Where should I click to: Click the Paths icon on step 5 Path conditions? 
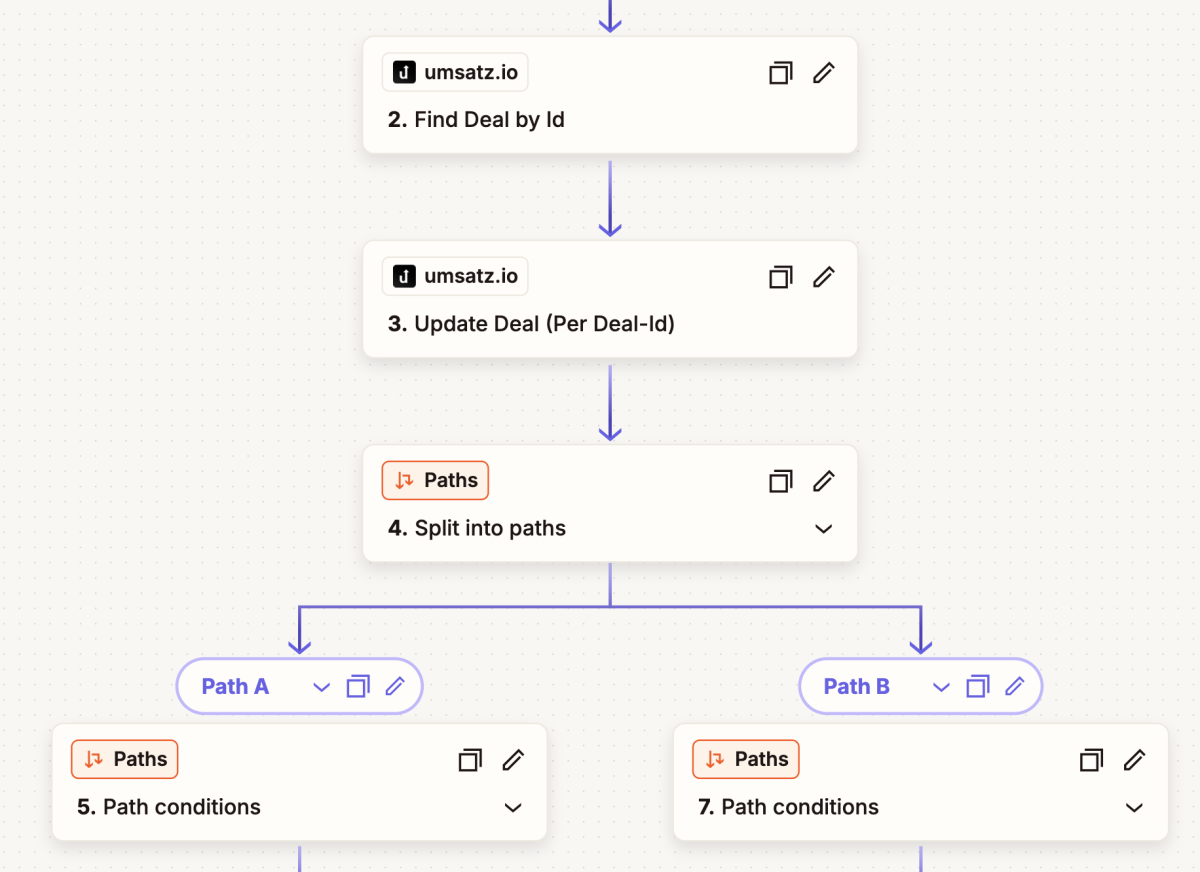click(x=93, y=759)
